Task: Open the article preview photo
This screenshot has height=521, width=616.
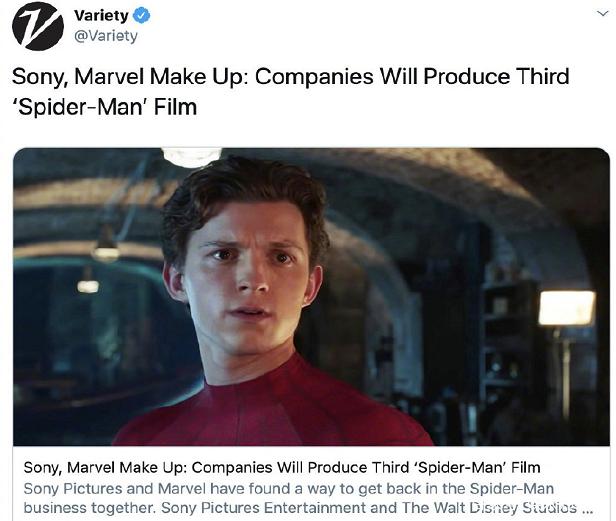Action: coord(311,297)
